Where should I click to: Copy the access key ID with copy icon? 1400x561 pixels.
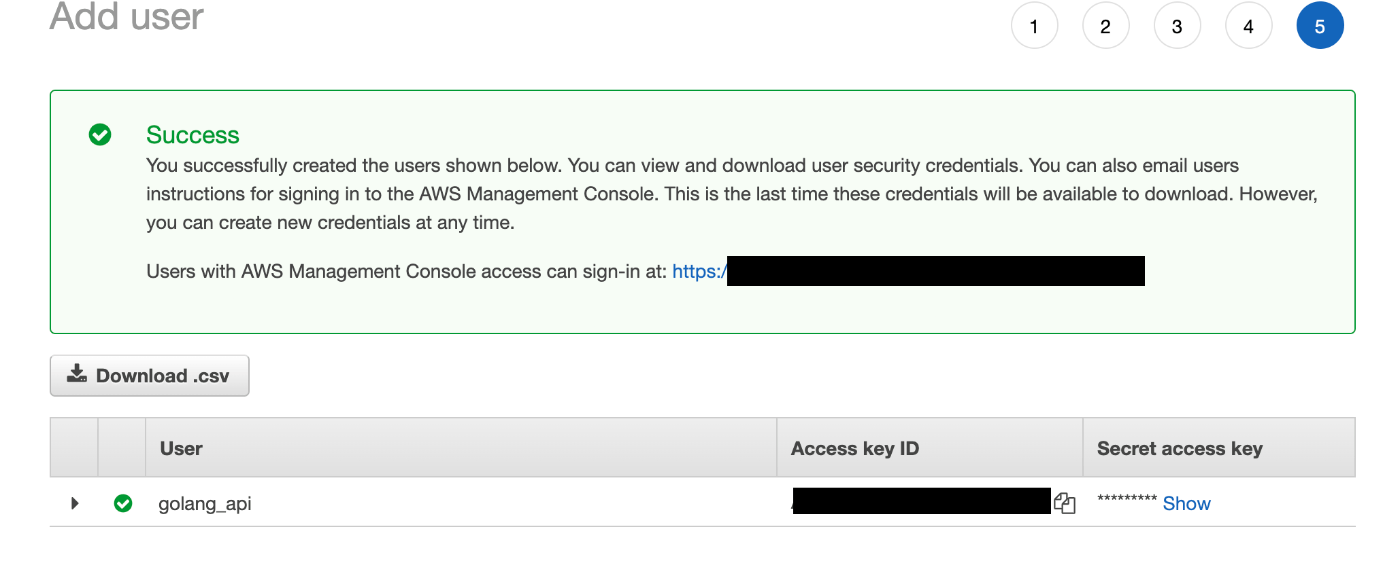point(1065,504)
